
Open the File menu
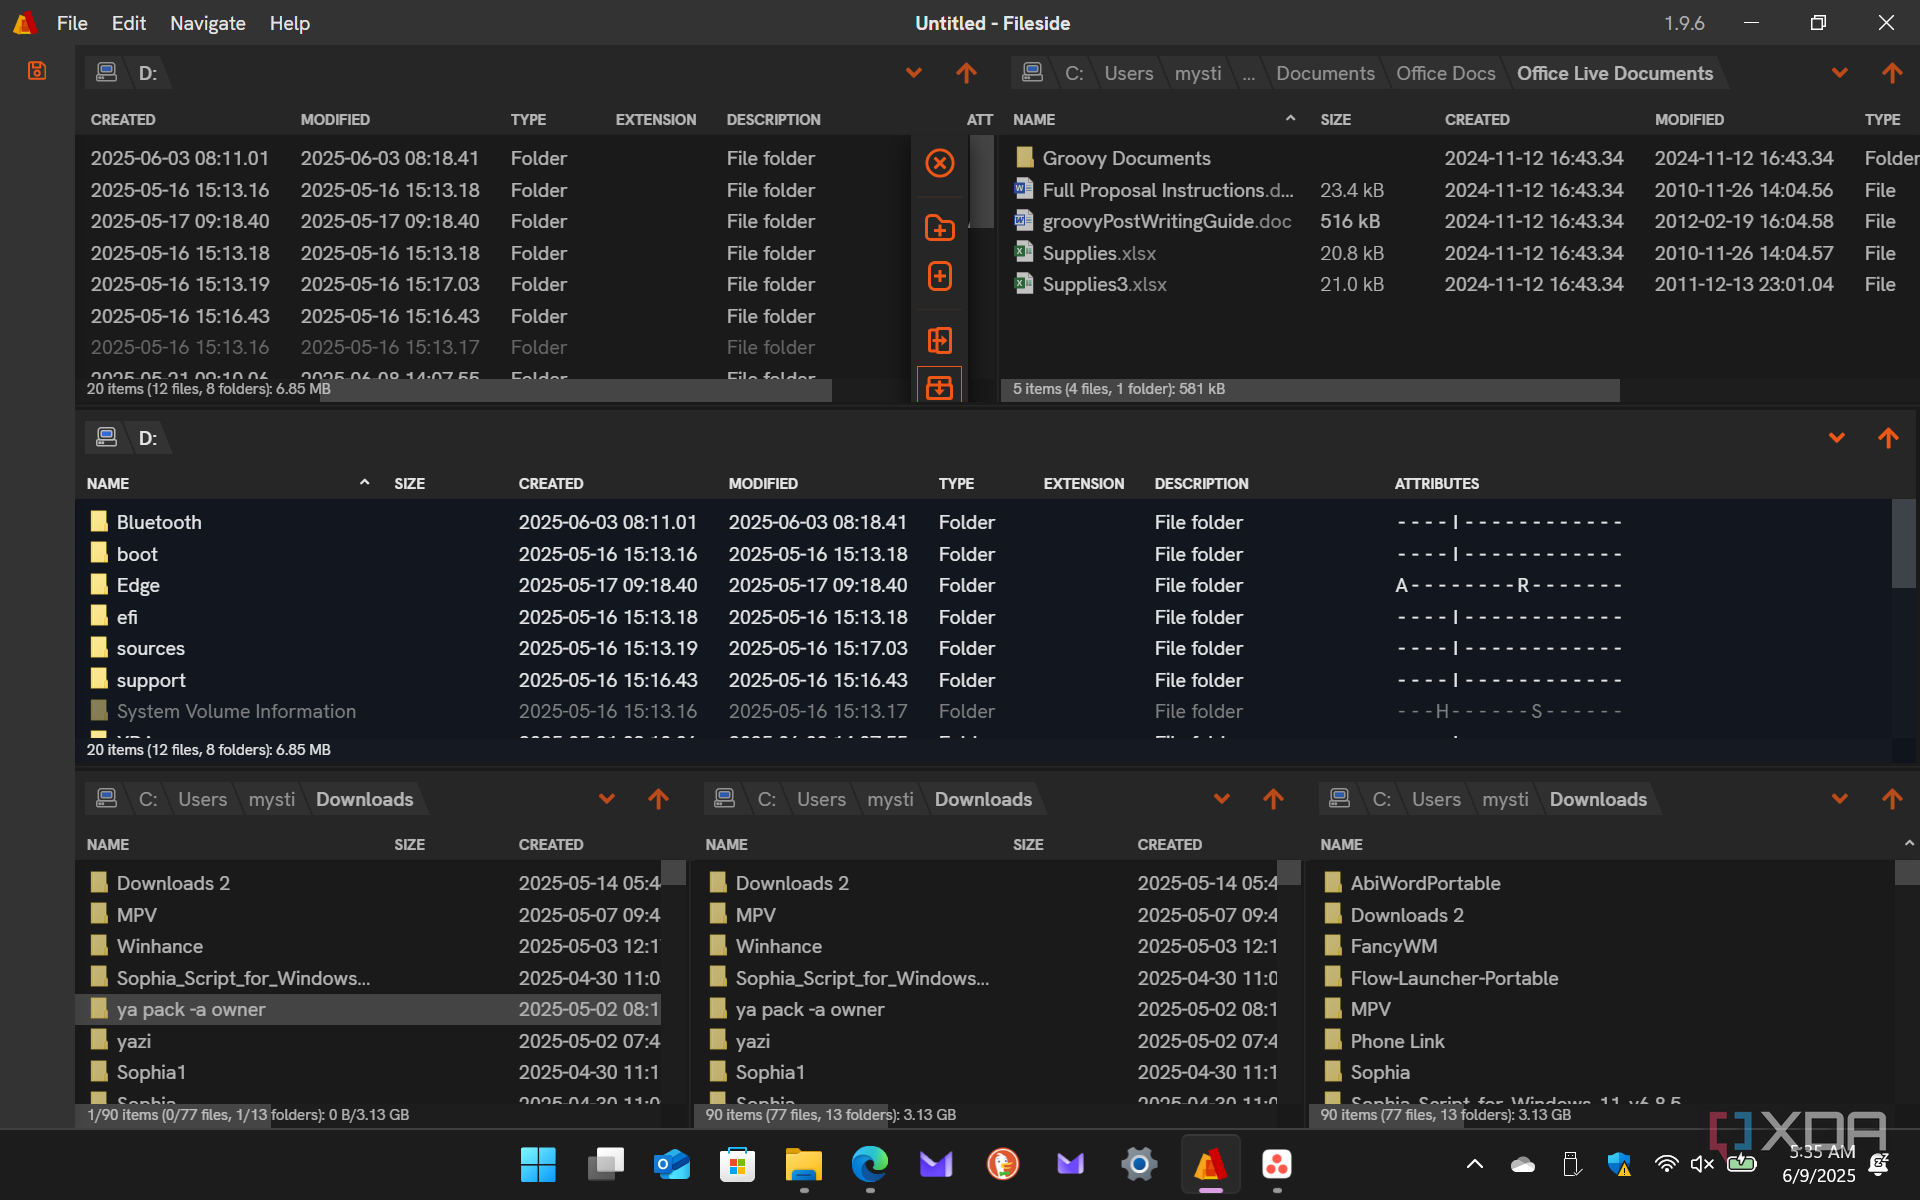72,23
